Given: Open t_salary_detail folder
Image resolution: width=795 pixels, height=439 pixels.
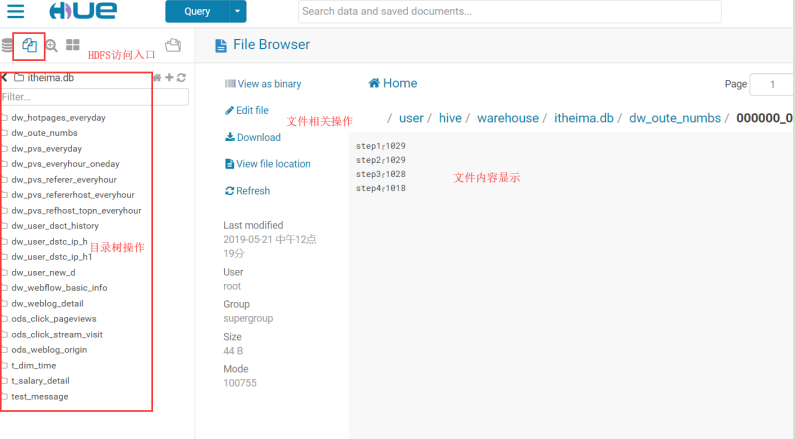Looking at the screenshot, I should 41,380.
